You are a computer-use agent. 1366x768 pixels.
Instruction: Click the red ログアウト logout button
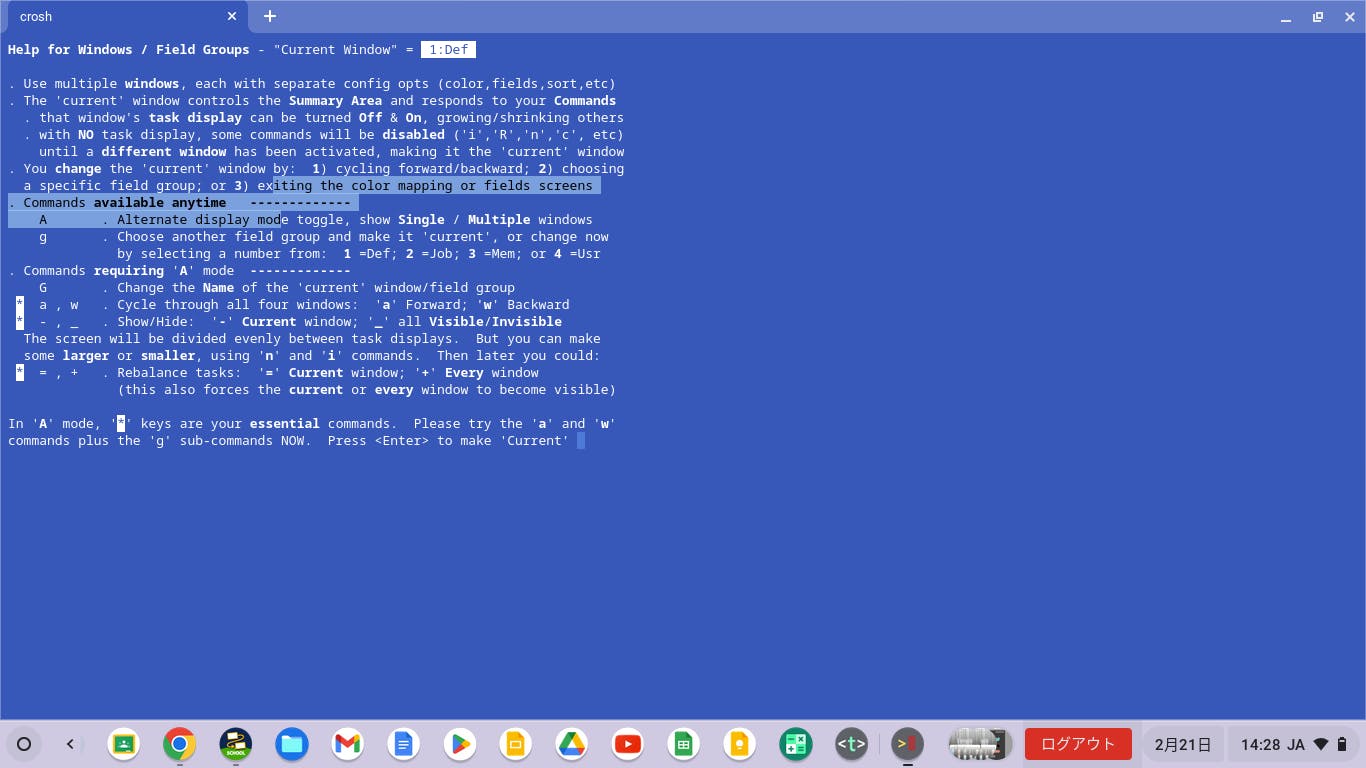coord(1077,744)
